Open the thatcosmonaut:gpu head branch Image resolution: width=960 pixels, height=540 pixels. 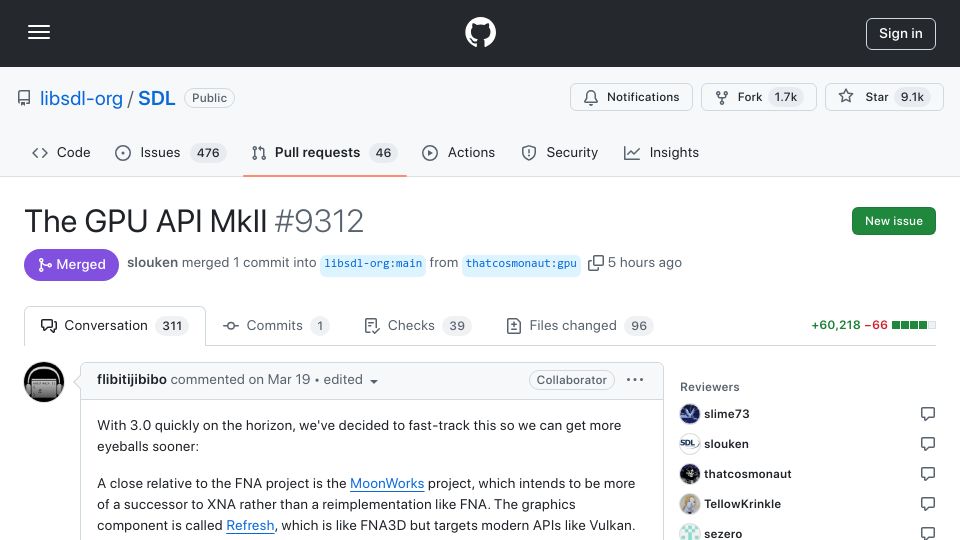click(521, 263)
